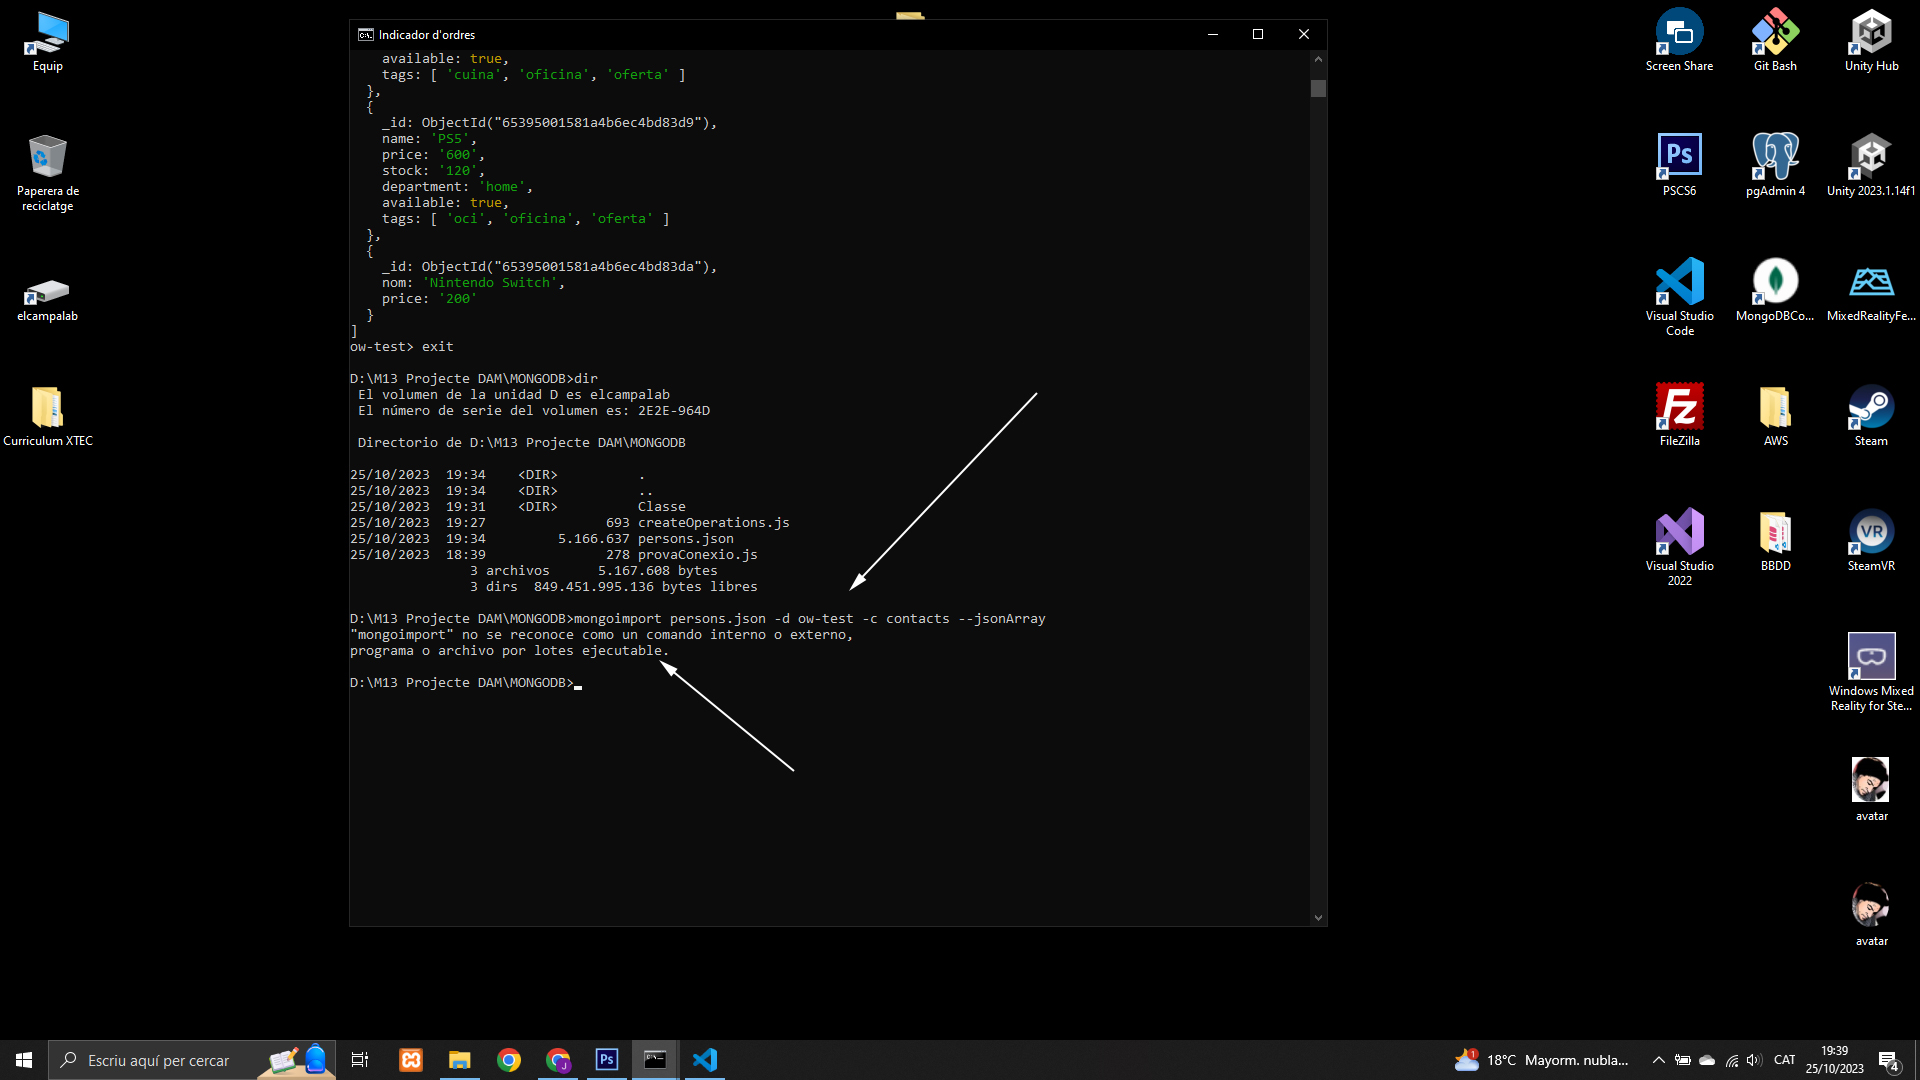Open the Photoshop taskbar icon

point(607,1060)
